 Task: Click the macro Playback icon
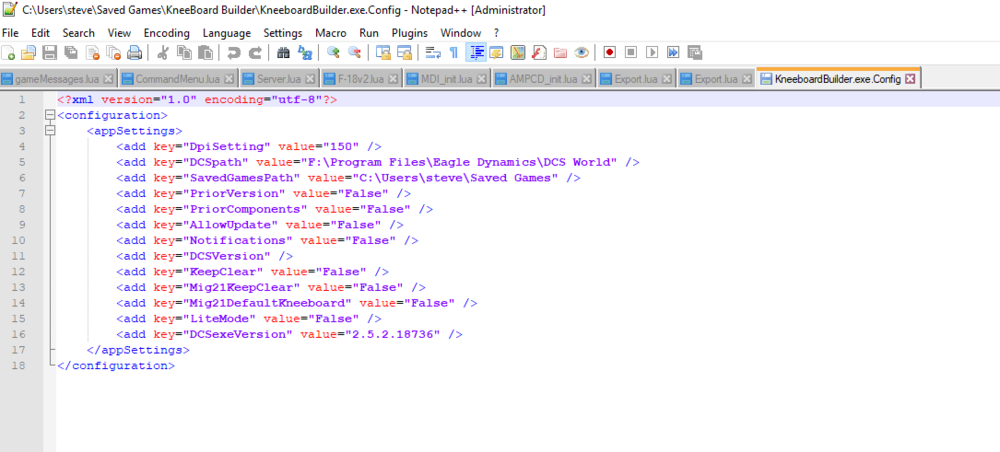pyautogui.click(x=651, y=53)
